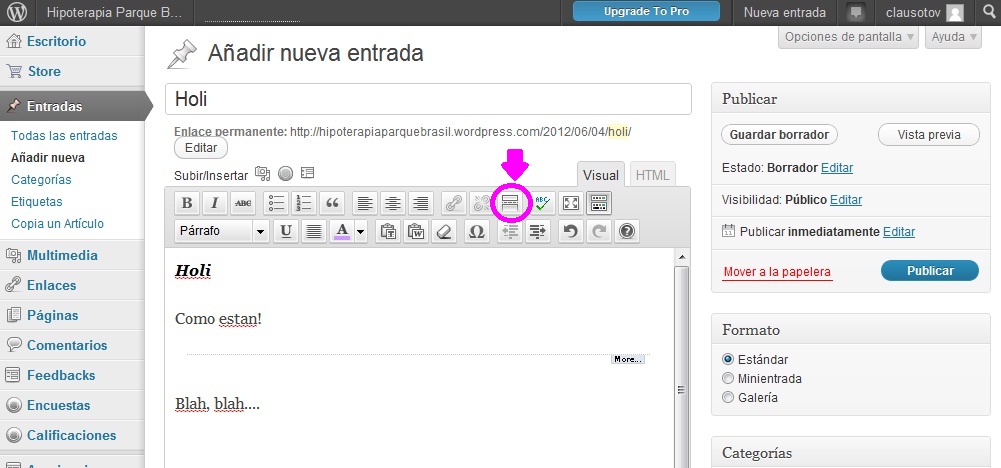Choose the Minientrada format
This screenshot has width=1001, height=468.
pyautogui.click(x=728, y=379)
